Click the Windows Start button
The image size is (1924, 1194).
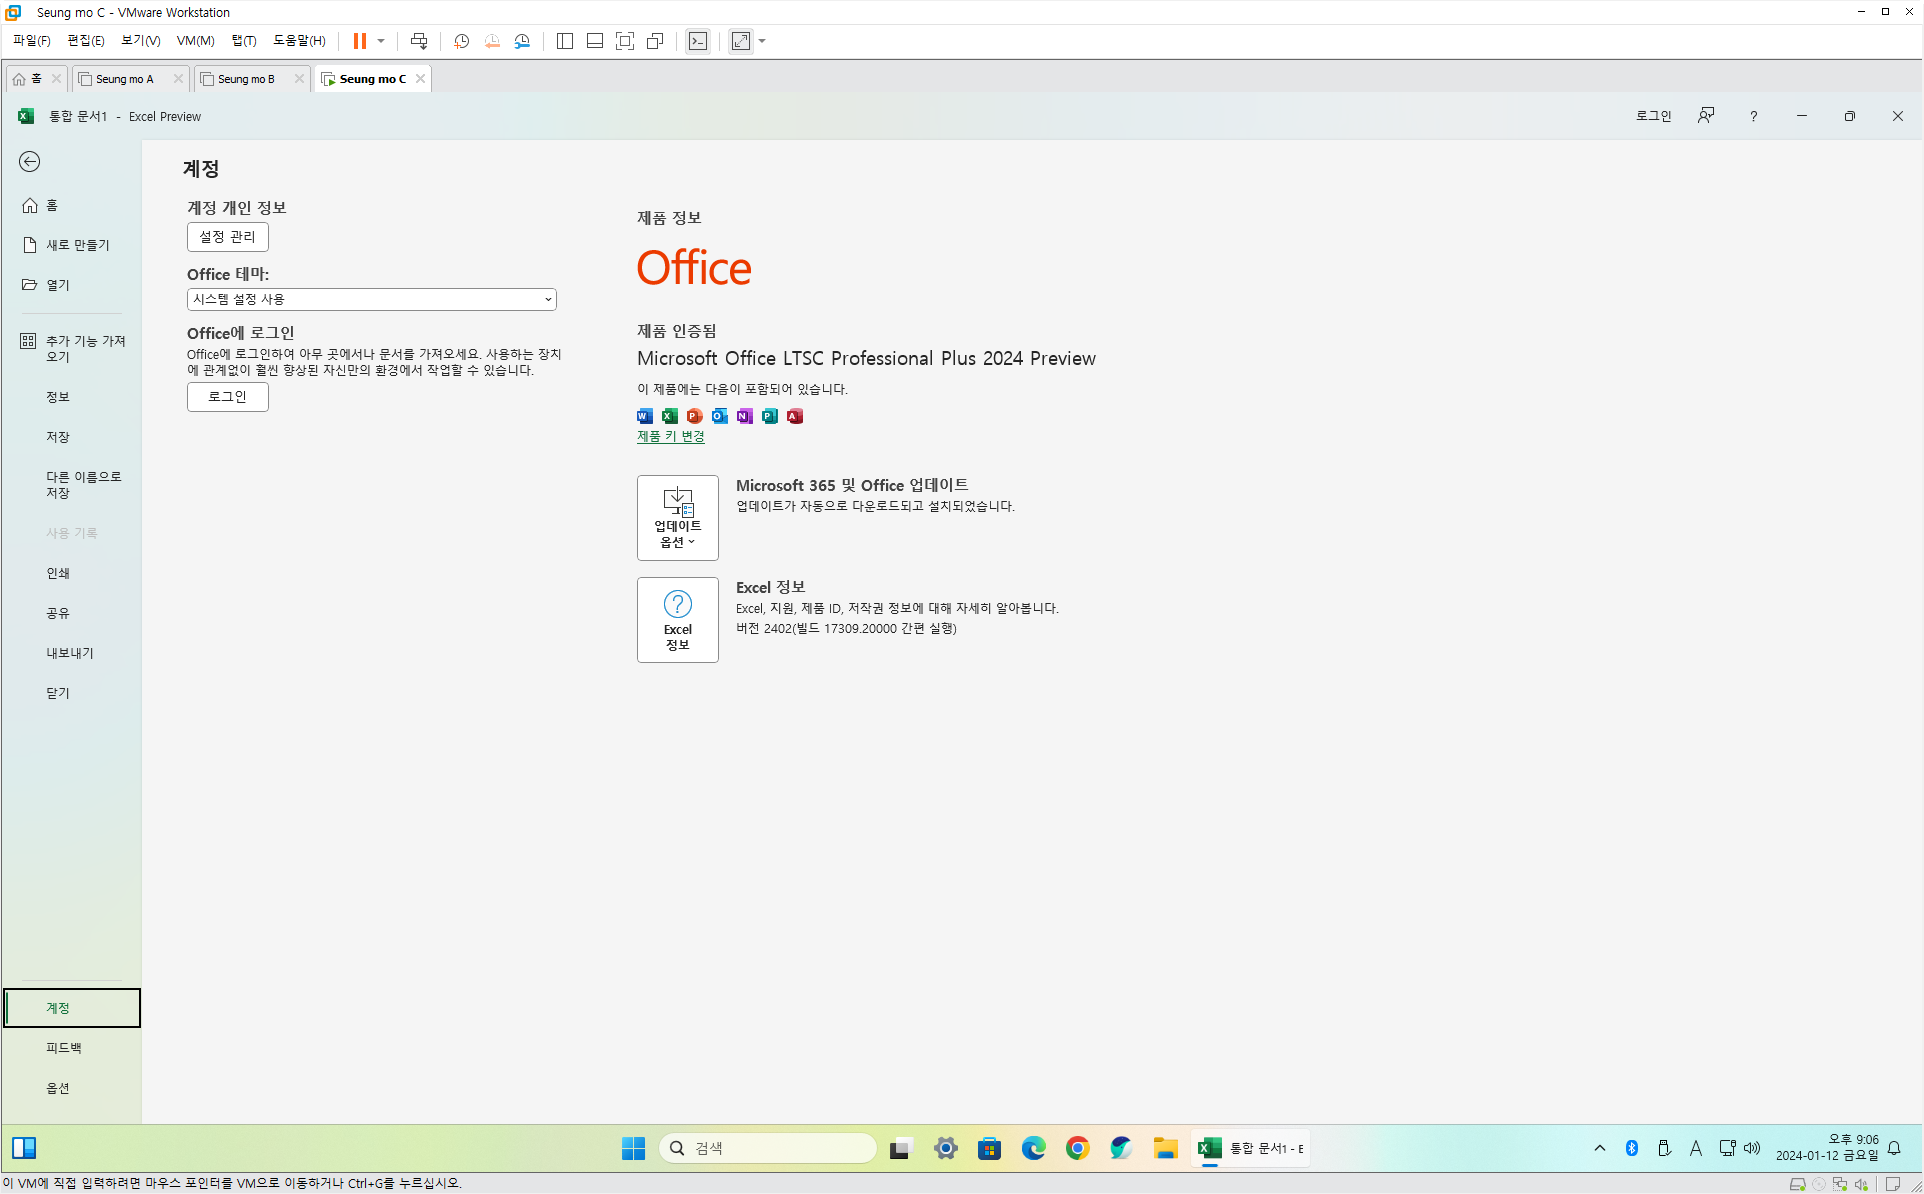click(633, 1148)
